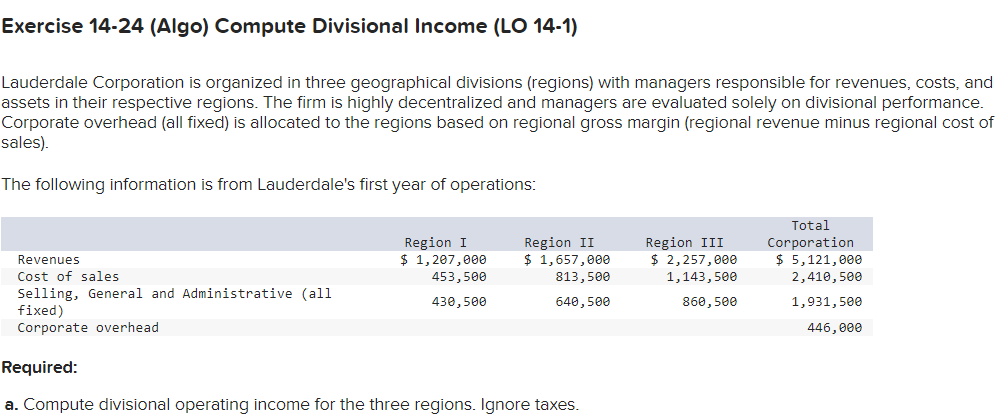The image size is (1000, 416).
Task: Click requirement 'a. Compute divisional operating income'
Action: (x=291, y=405)
